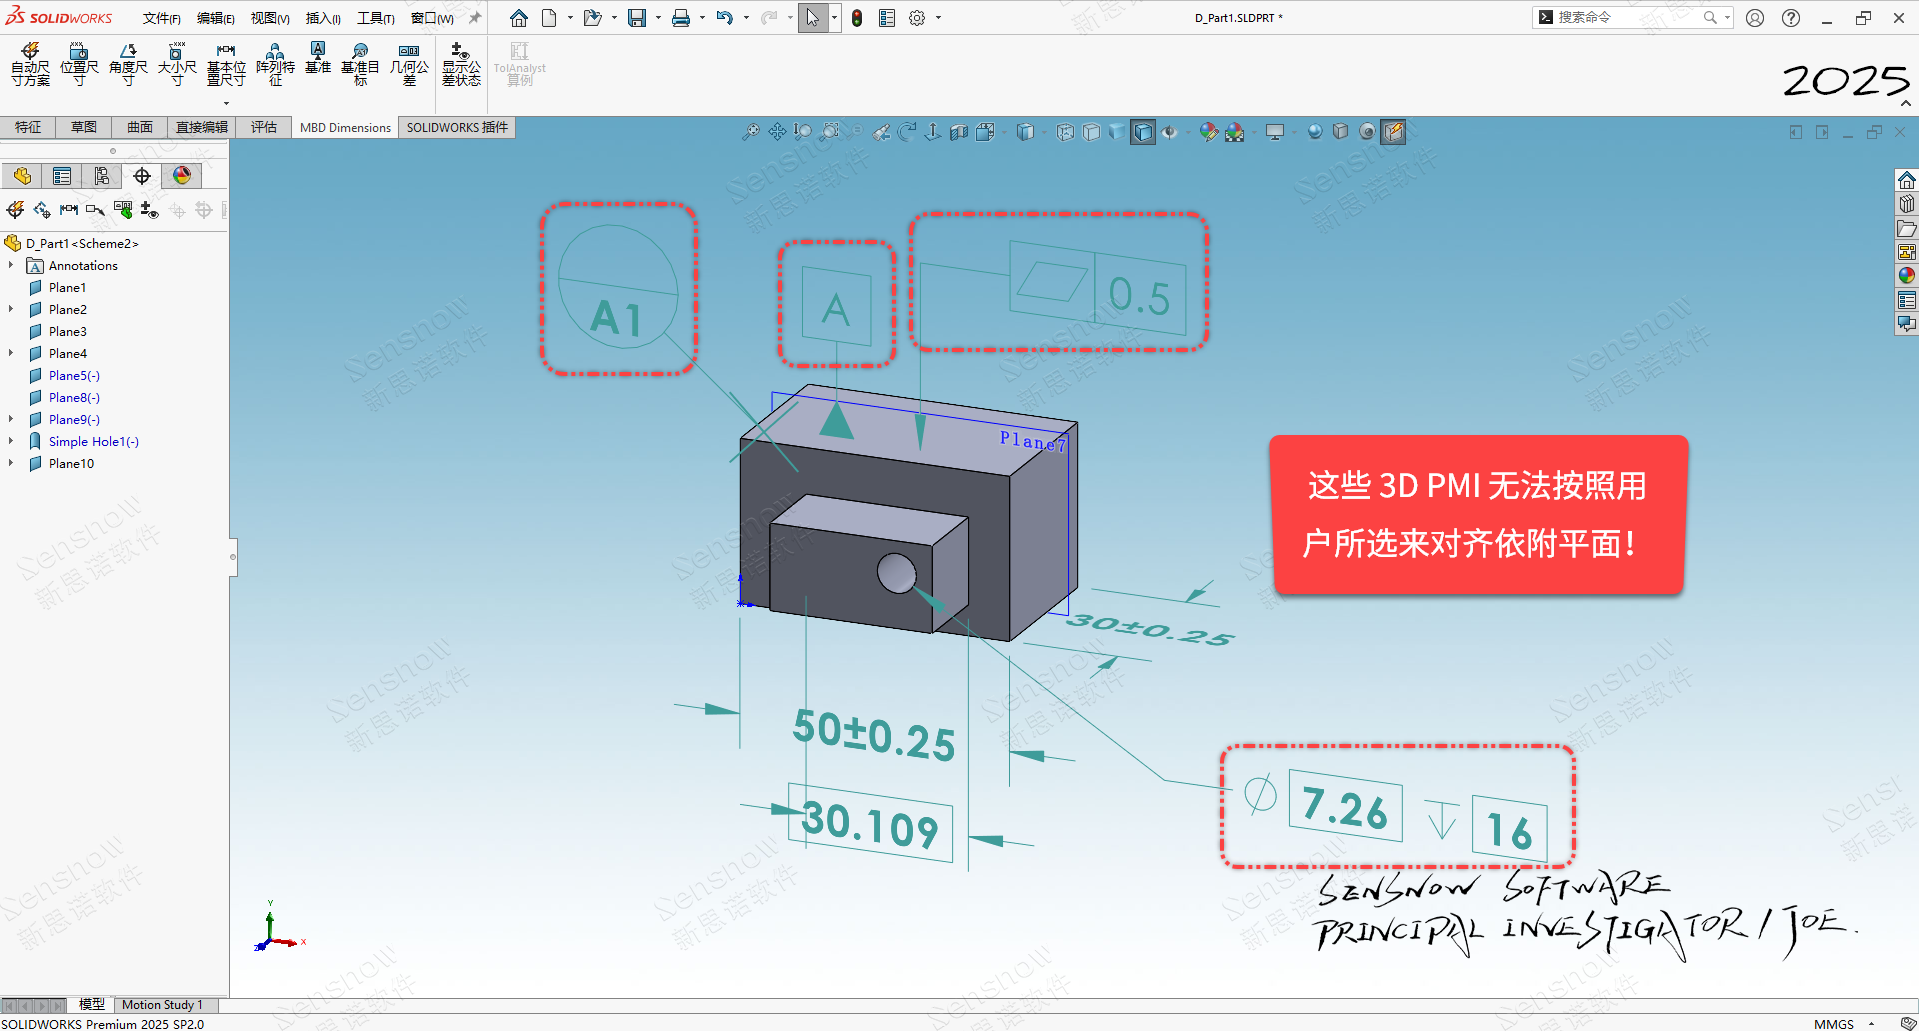Open the 基本位置尺寸 dropdown arrow

pos(226,103)
